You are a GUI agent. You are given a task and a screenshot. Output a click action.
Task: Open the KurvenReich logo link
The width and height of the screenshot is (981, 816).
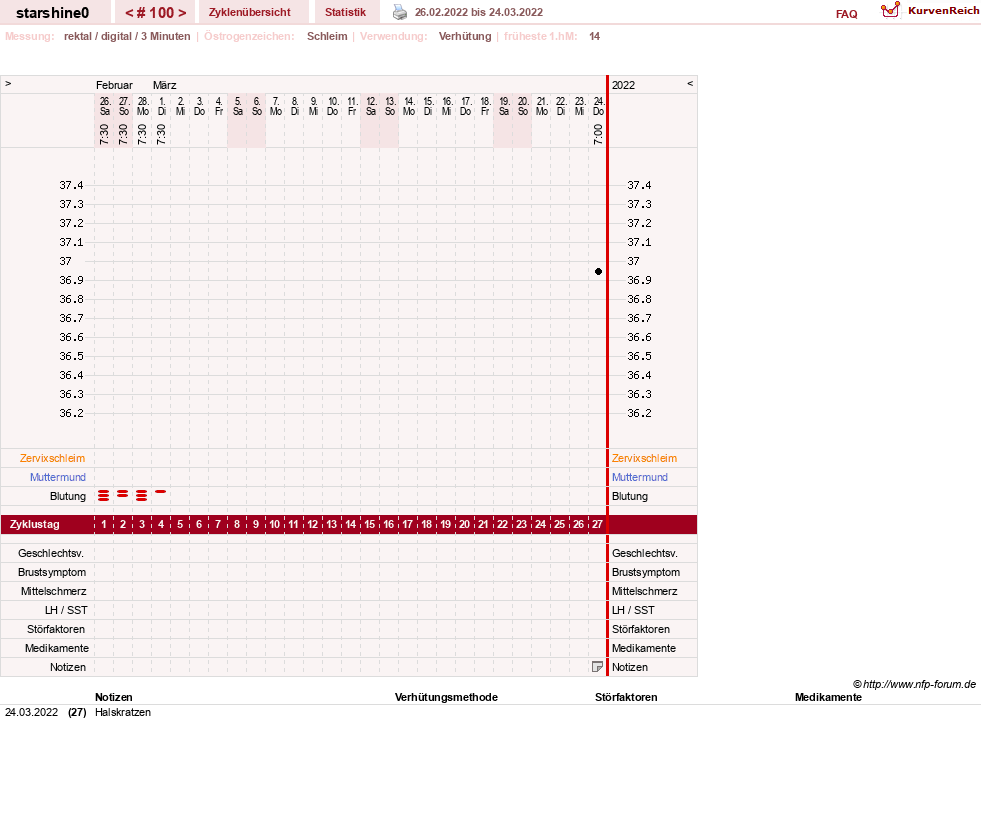pos(930,11)
